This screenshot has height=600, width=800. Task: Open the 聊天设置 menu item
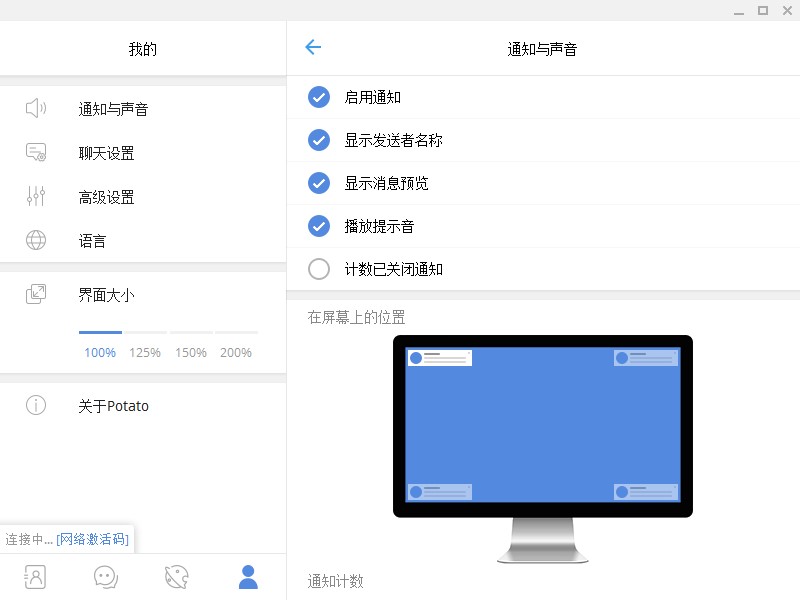[143, 153]
